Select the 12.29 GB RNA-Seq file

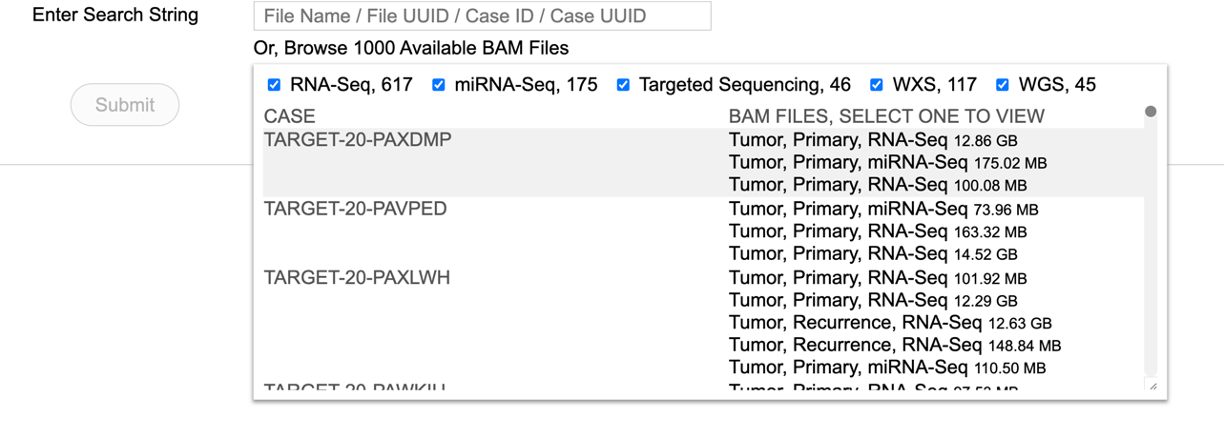point(872,300)
